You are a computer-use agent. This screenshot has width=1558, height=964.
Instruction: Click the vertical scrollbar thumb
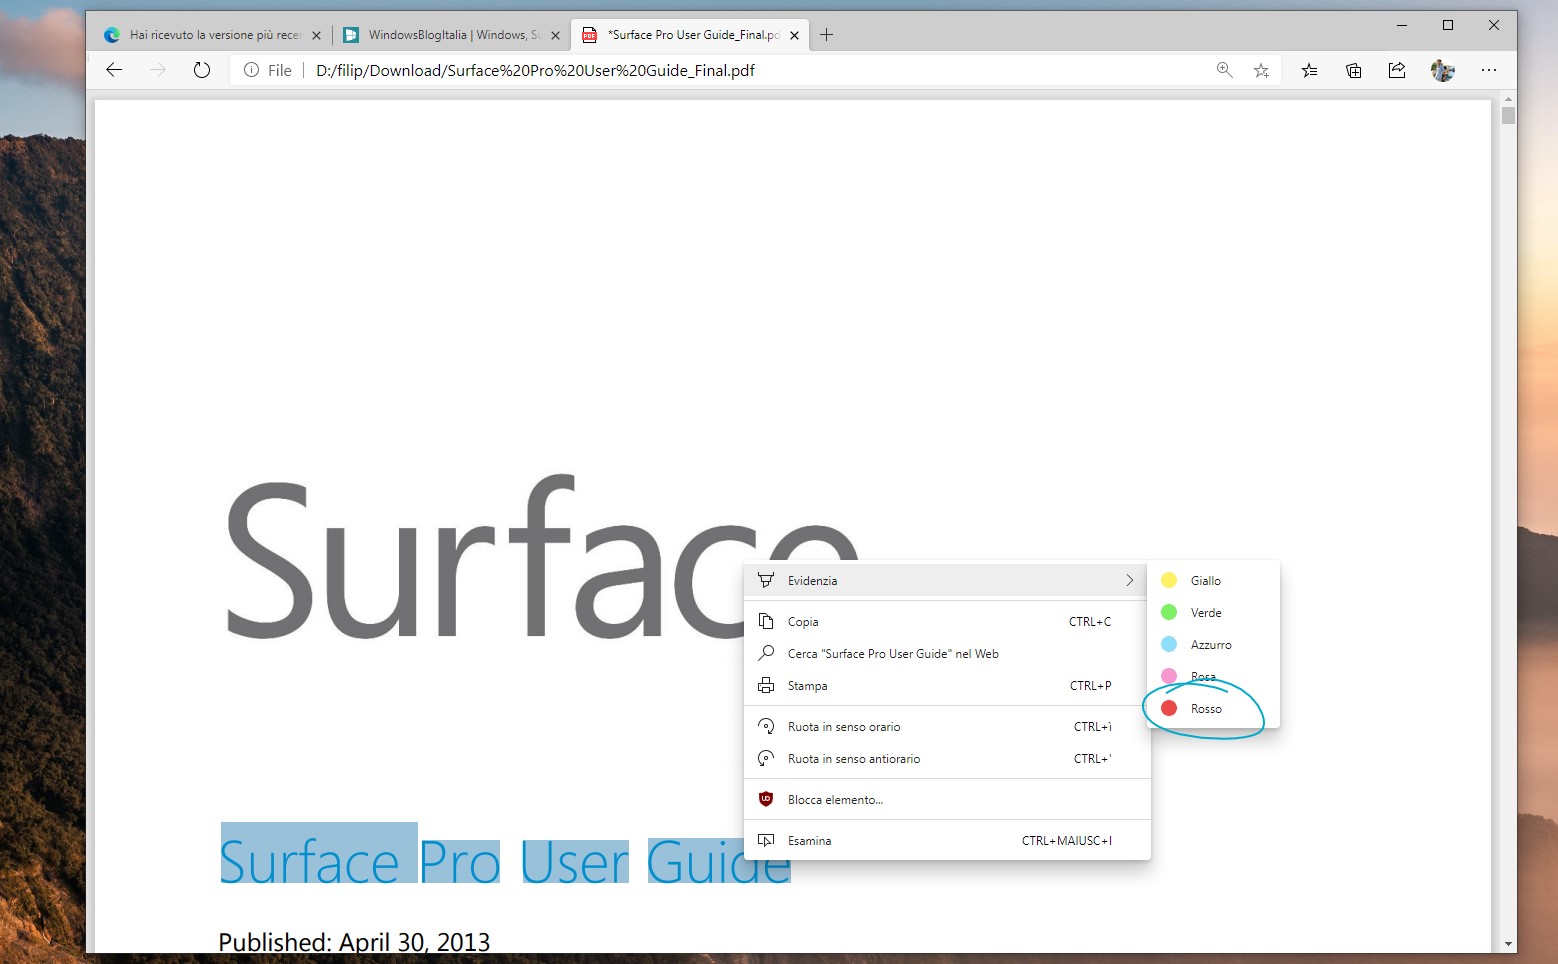click(x=1508, y=115)
